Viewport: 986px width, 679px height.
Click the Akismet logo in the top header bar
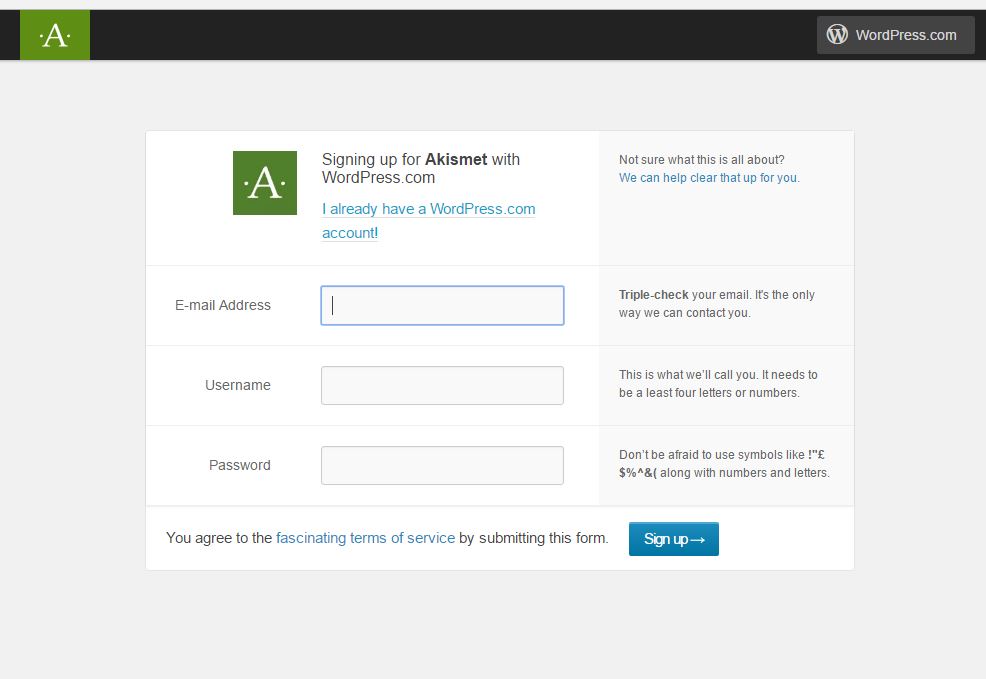tap(54, 35)
